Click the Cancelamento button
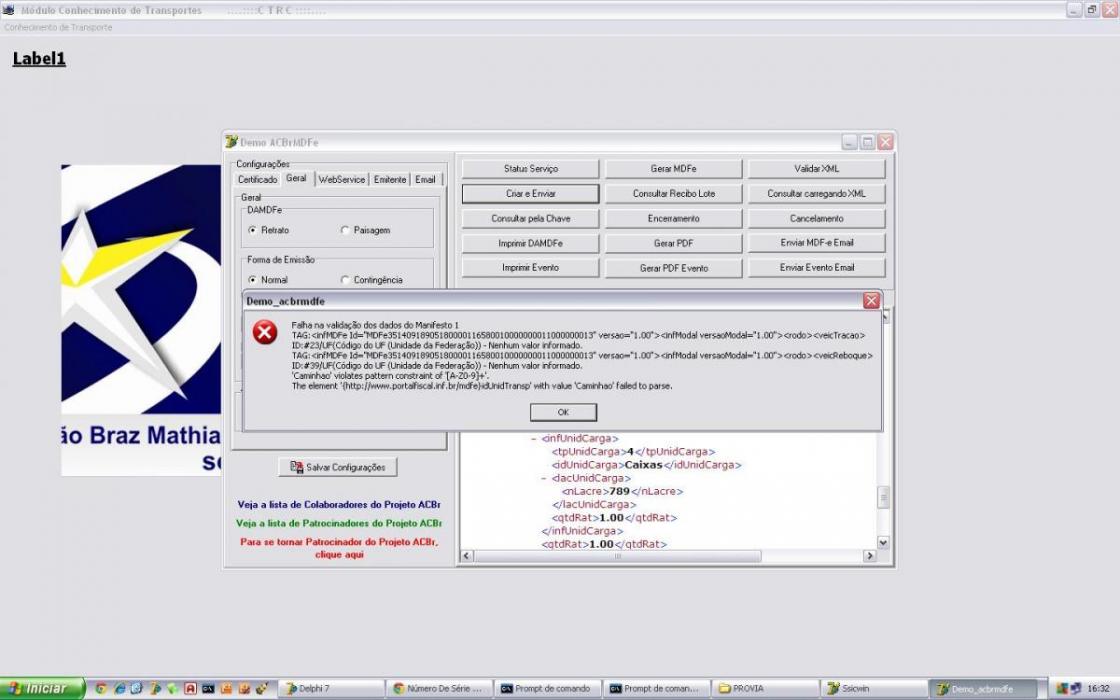Screen dimensions: 1120x700 tap(816, 219)
